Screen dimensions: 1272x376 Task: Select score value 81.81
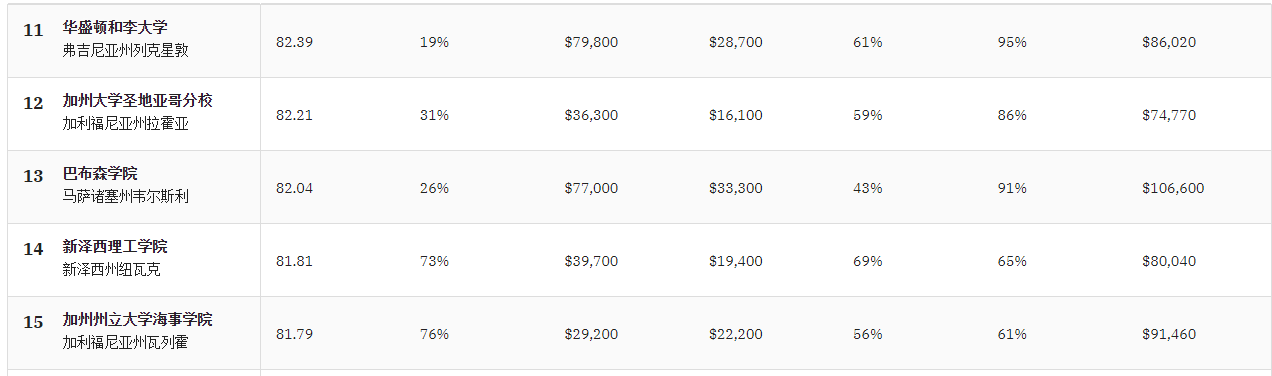coord(294,261)
